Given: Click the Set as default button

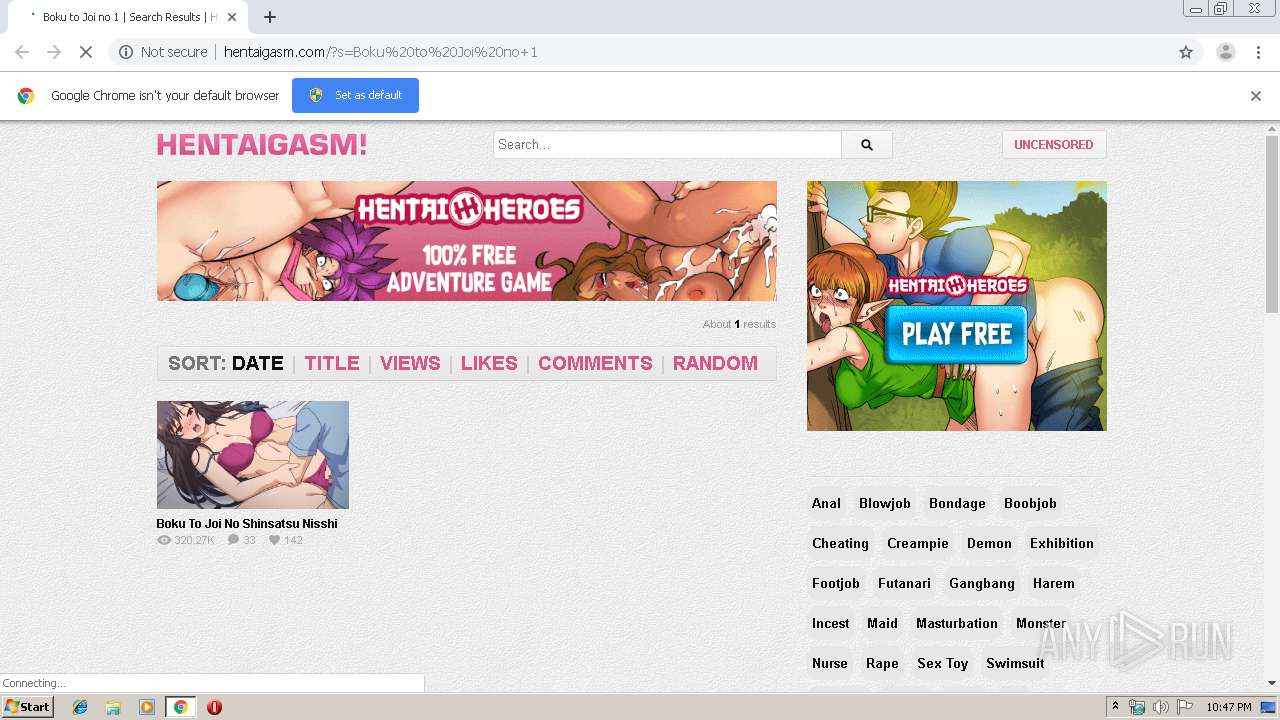Looking at the screenshot, I should (355, 95).
